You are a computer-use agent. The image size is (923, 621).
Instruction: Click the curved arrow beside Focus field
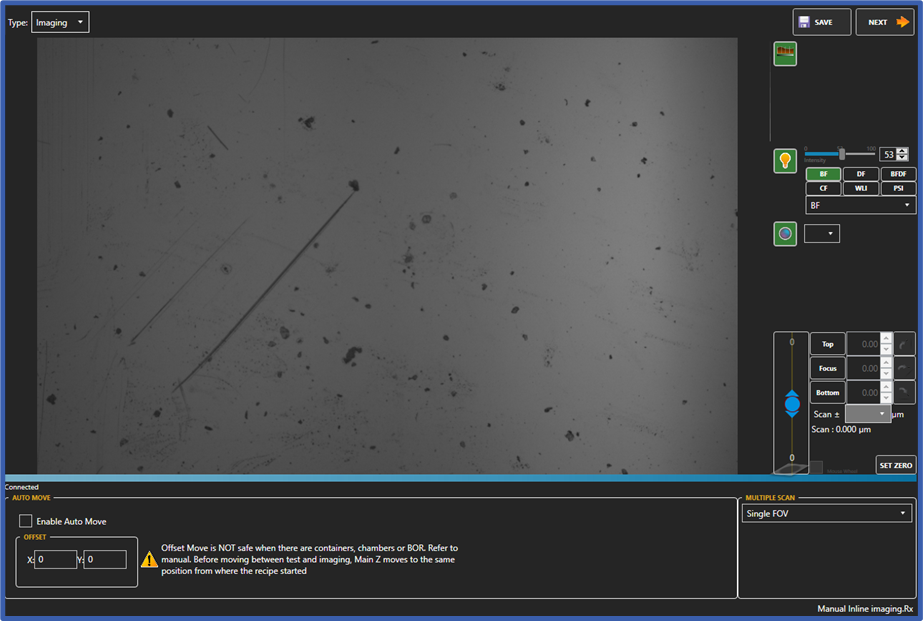pyautogui.click(x=905, y=368)
